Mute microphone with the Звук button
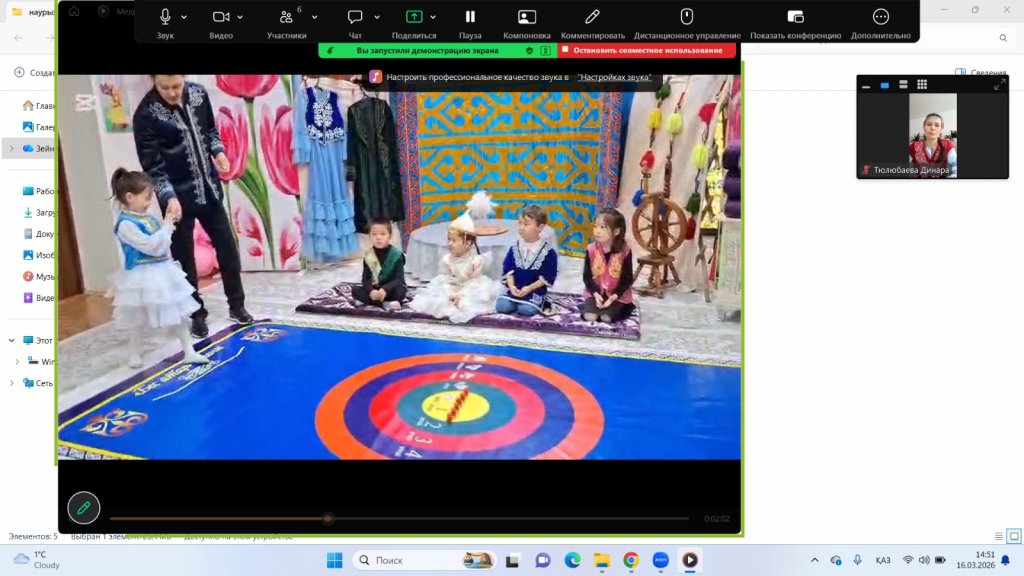 click(165, 18)
